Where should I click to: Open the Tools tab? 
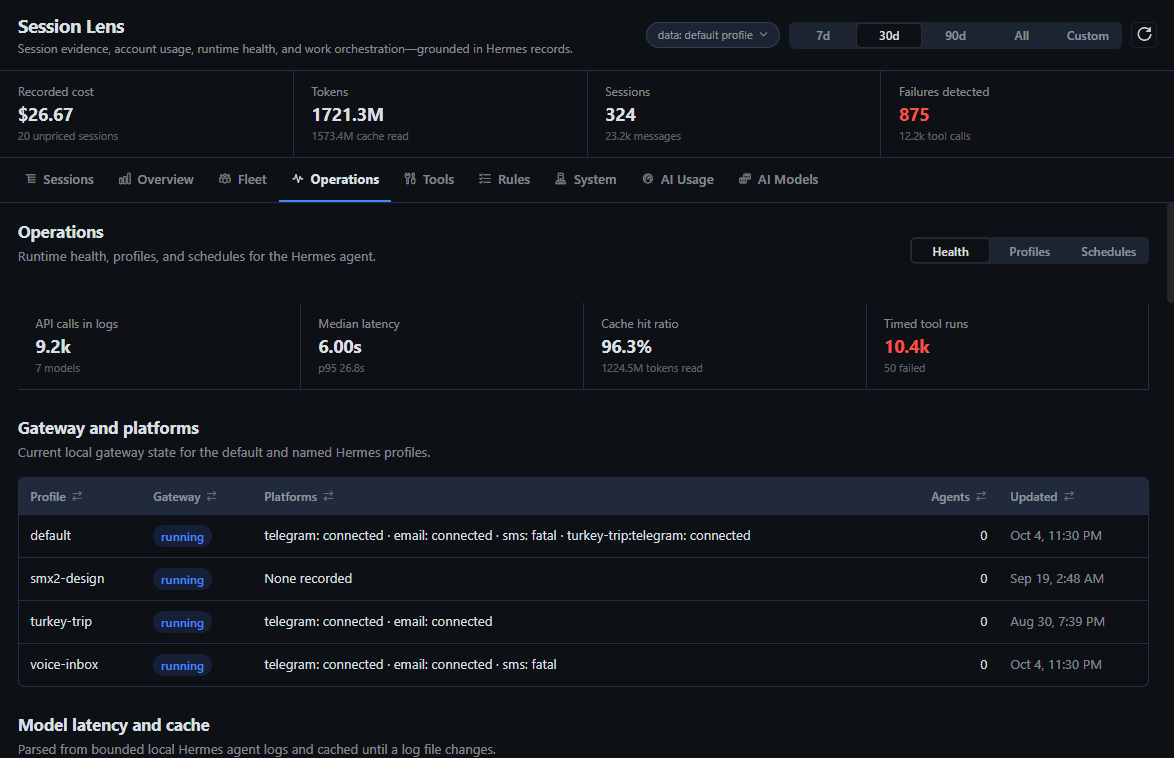coord(429,179)
